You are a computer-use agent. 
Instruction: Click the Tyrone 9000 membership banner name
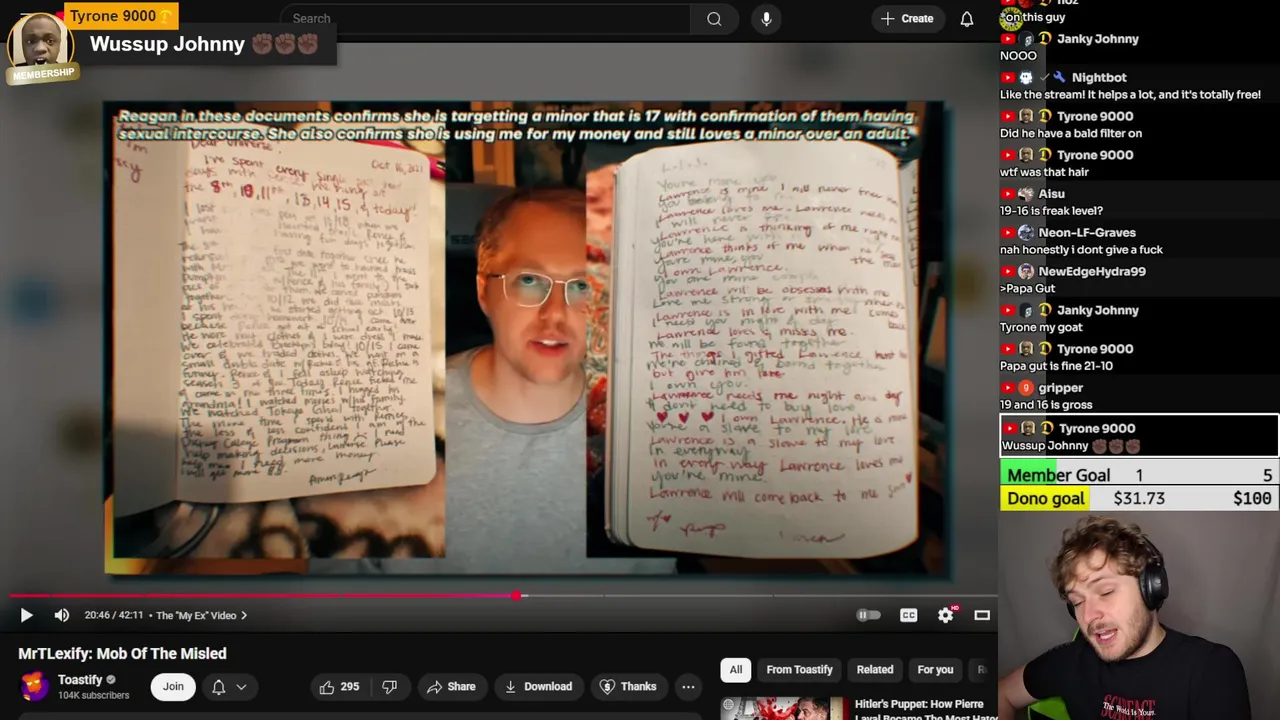[x=113, y=16]
